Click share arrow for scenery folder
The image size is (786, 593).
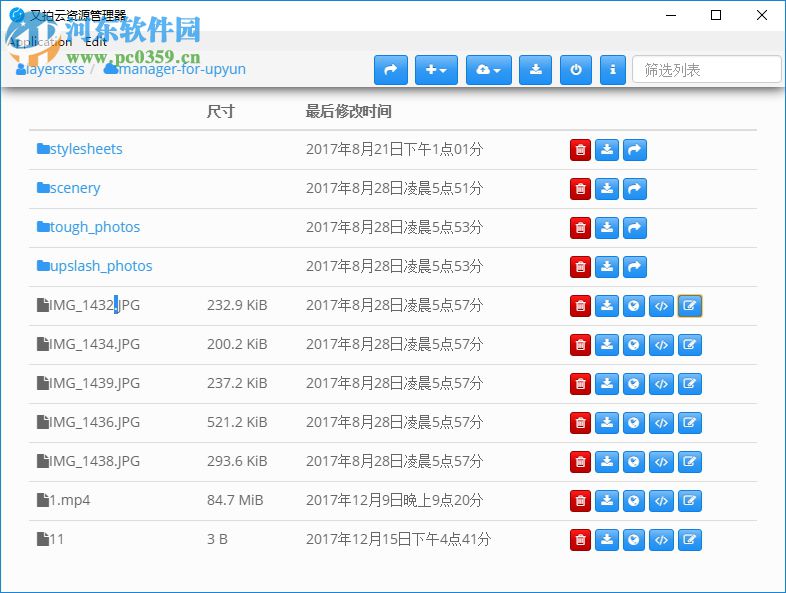[x=635, y=188]
